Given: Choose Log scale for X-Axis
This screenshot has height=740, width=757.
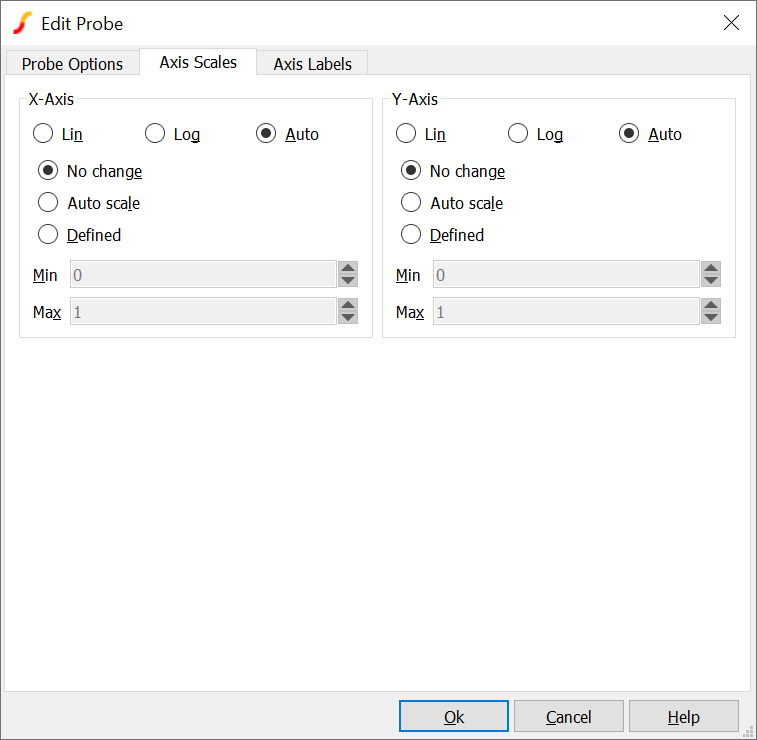Looking at the screenshot, I should point(155,134).
